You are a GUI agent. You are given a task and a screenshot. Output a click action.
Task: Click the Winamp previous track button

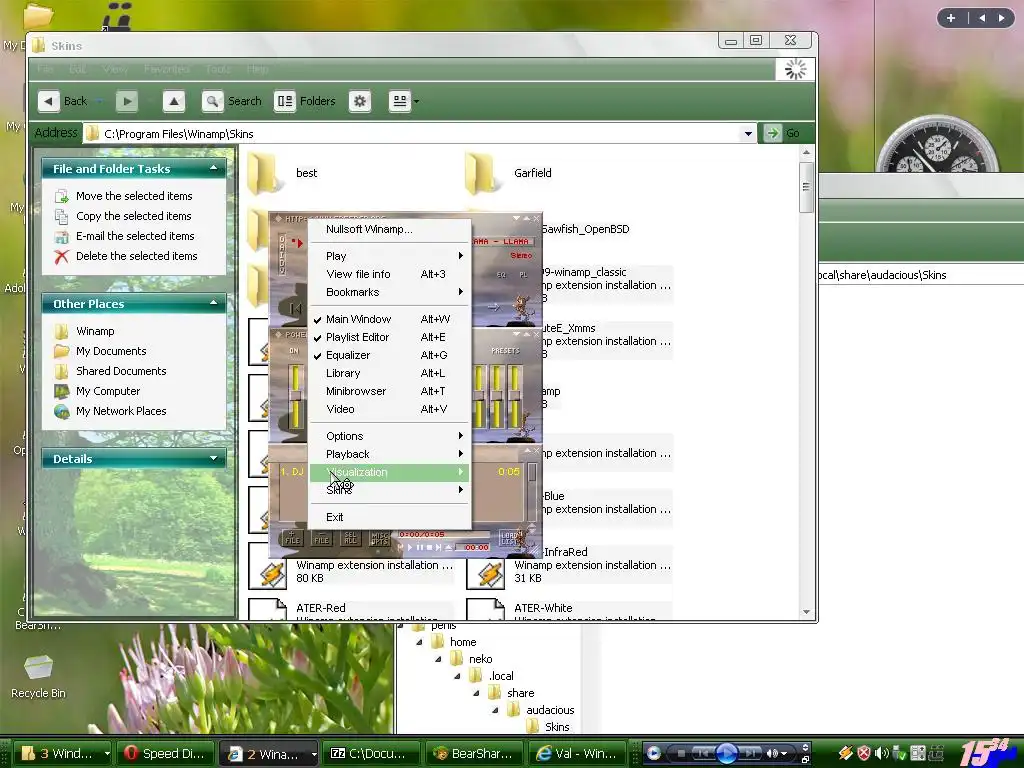click(296, 308)
